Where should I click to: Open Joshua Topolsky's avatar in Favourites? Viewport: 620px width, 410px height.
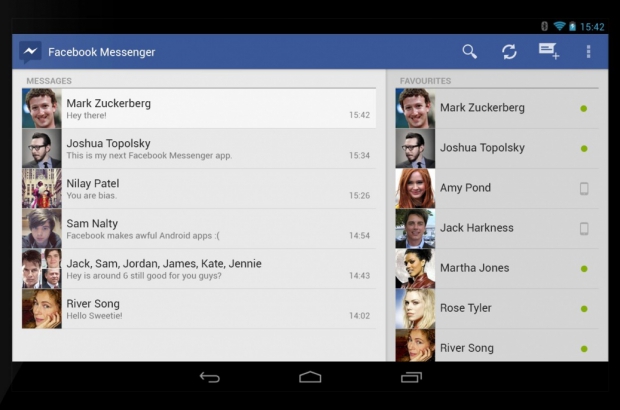coord(415,148)
